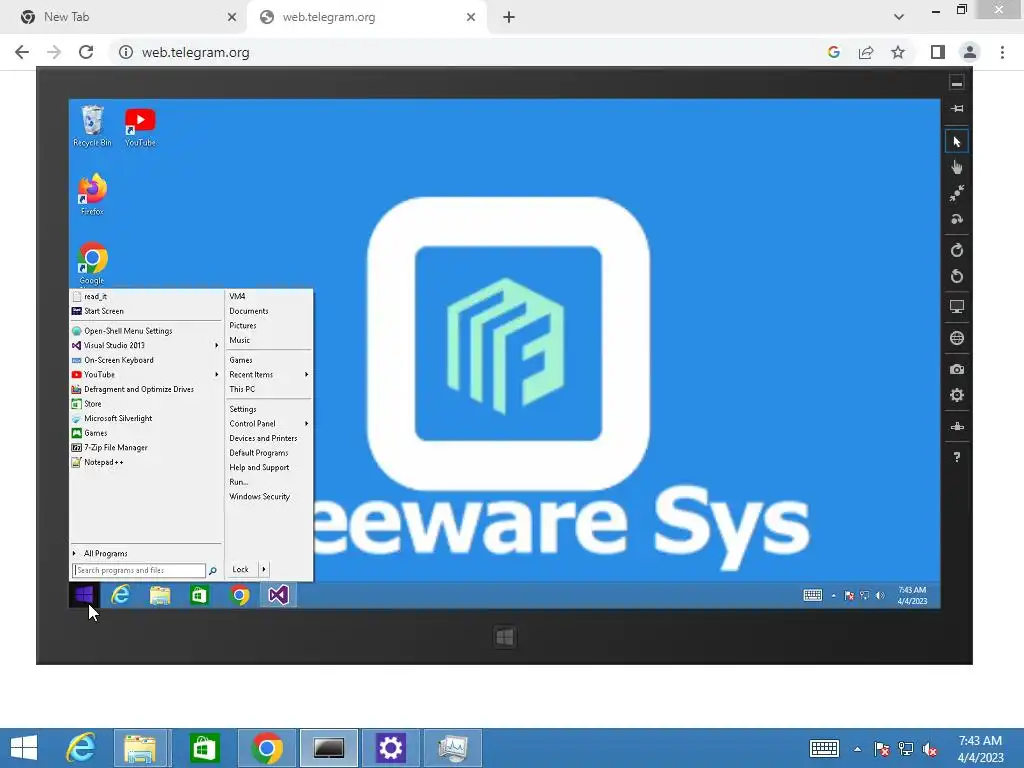The height and width of the screenshot is (768, 1024).
Task: Click the Windows hardware button below emulator screen
Action: tap(504, 637)
